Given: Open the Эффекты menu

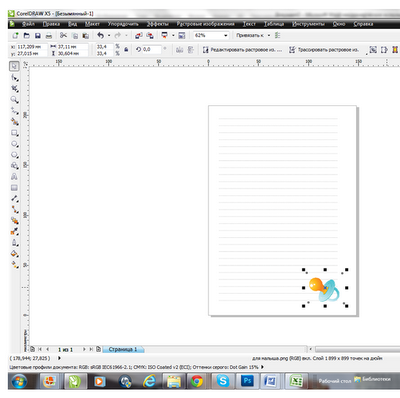Looking at the screenshot, I should [158, 24].
